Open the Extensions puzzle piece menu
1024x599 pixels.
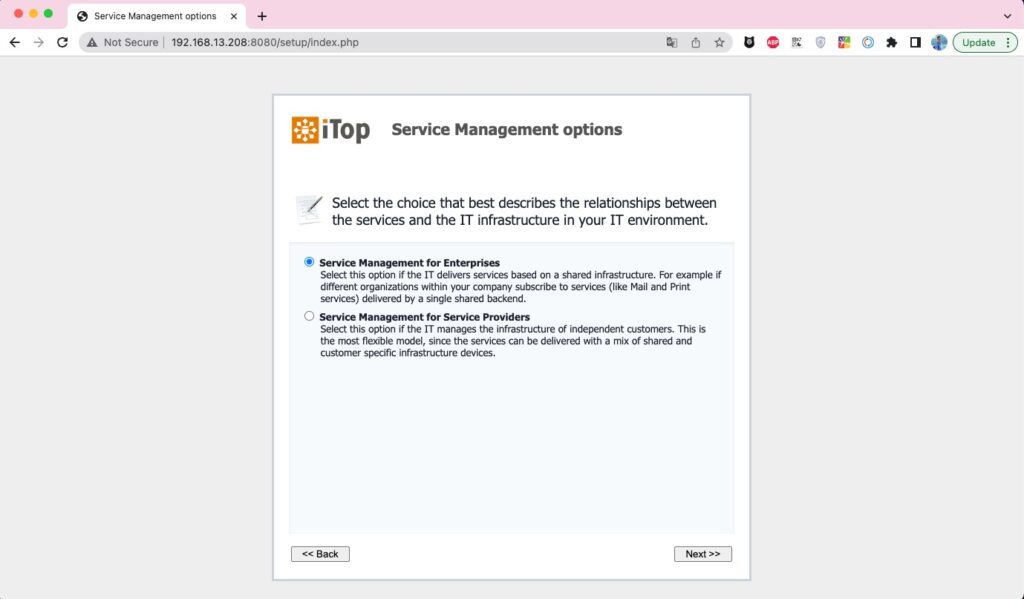[891, 42]
